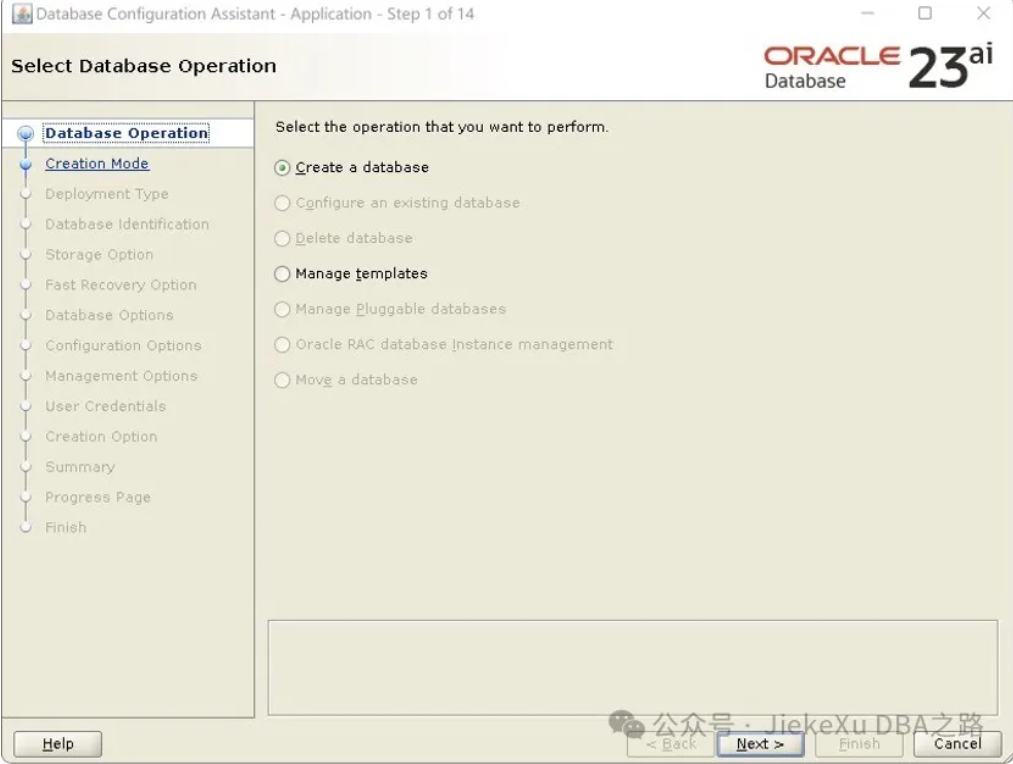Select Oracle RAC database instance management
Screen dimensions: 1013x764
point(282,345)
